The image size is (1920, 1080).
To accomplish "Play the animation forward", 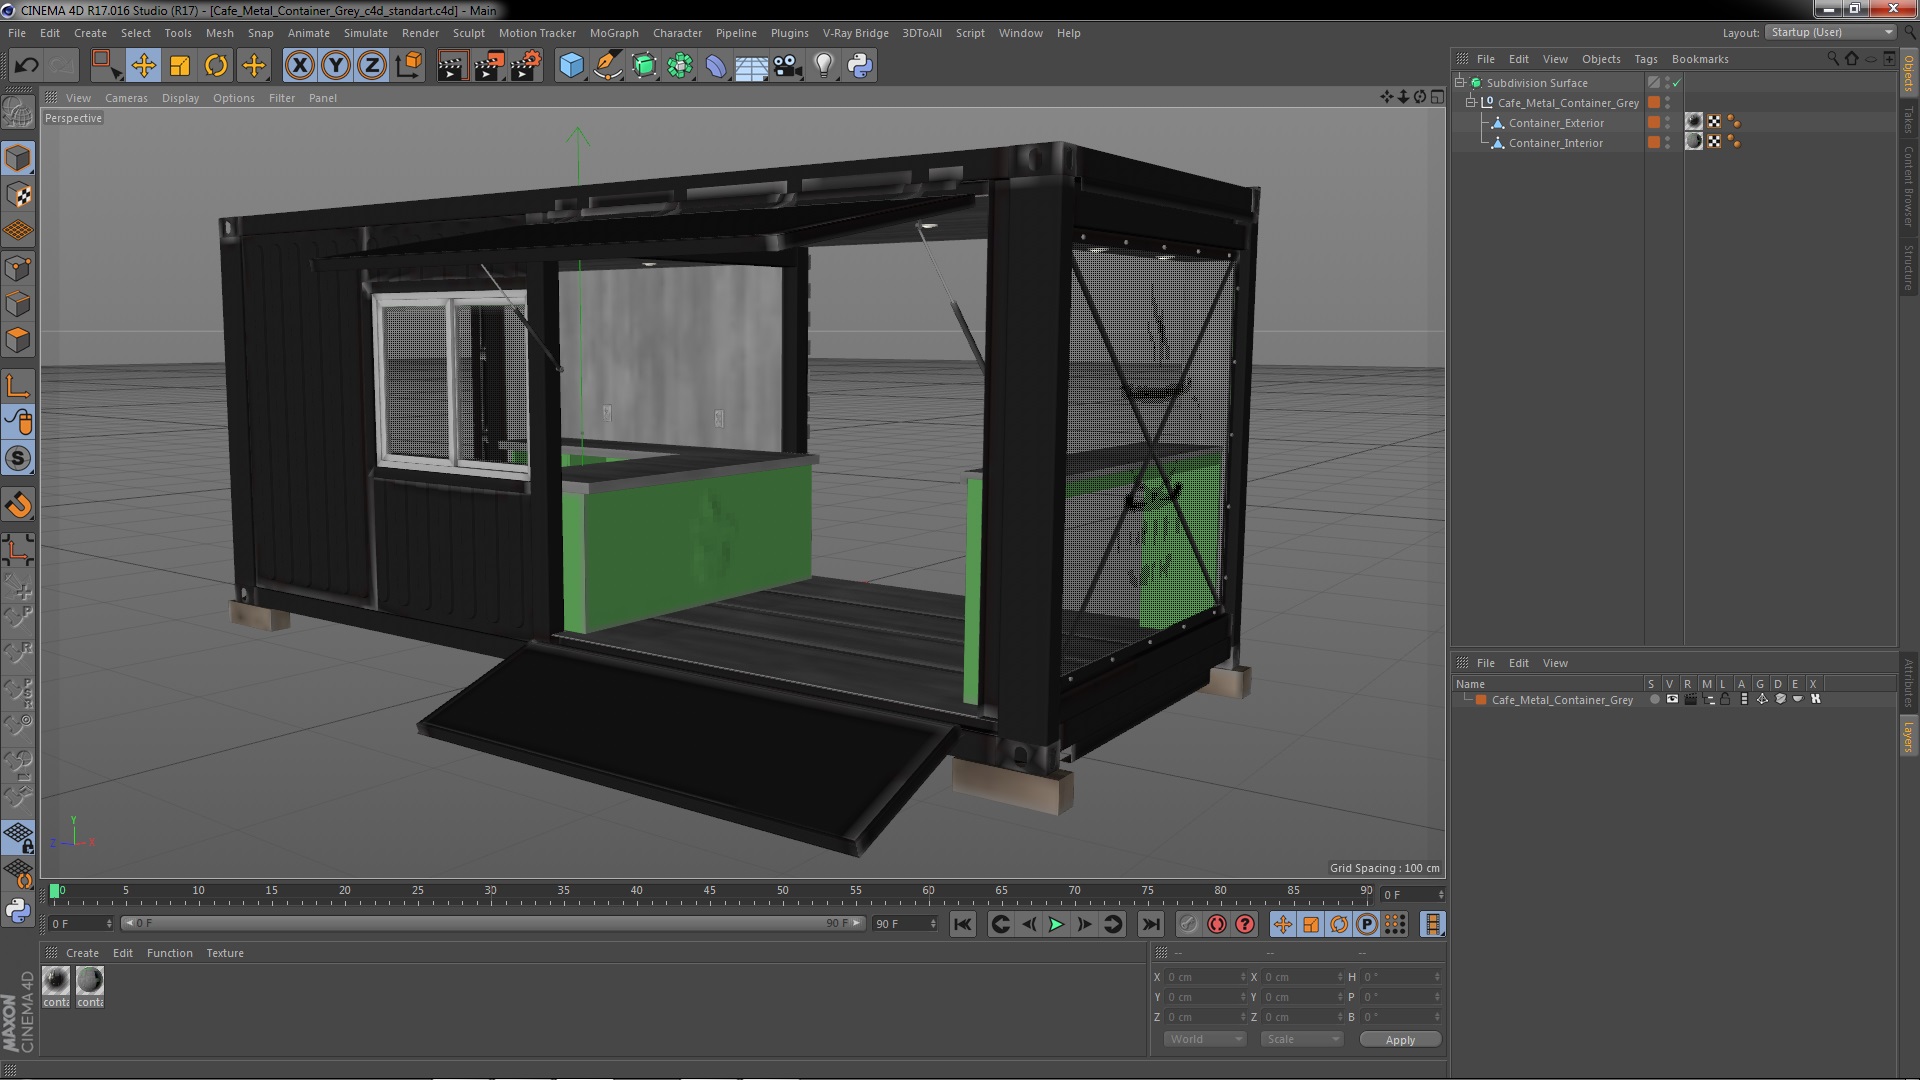I will coord(1056,925).
